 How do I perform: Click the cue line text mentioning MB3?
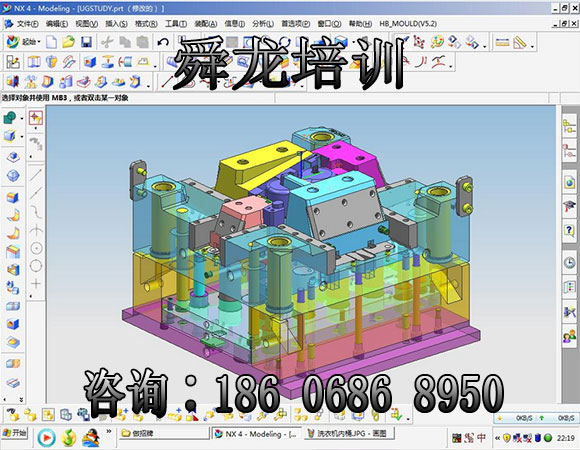[65, 98]
